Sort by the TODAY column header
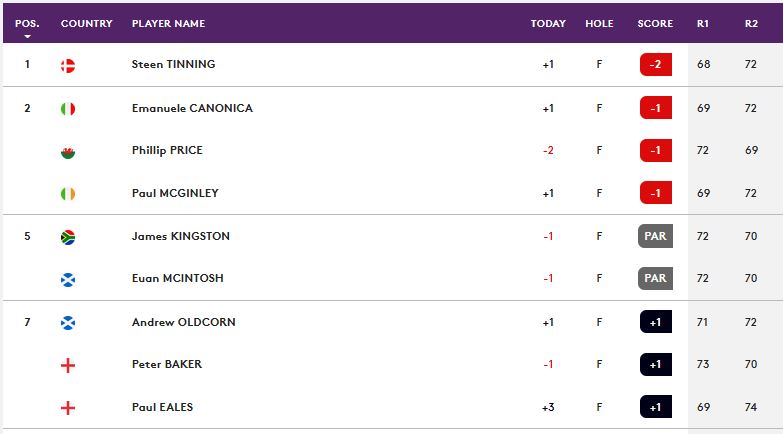The height and width of the screenshot is (434, 783). (548, 23)
